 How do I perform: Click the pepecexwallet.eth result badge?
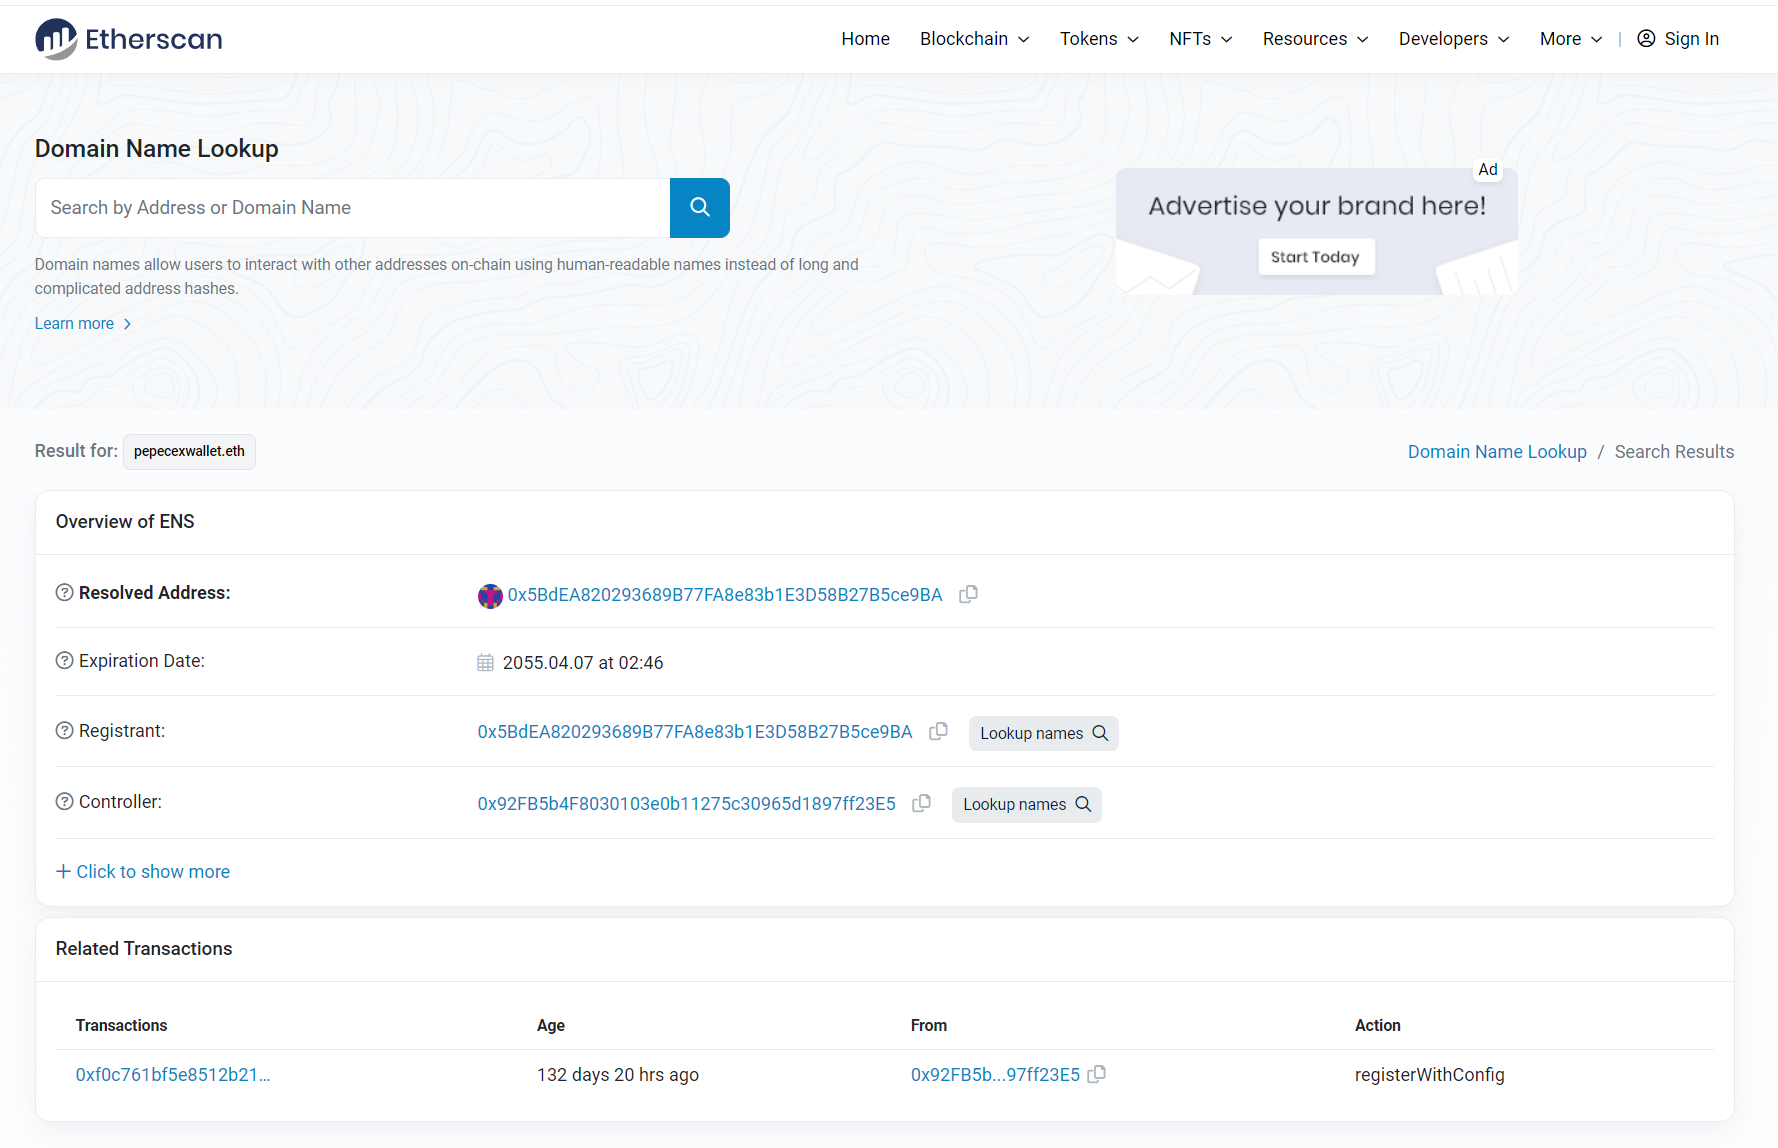click(189, 451)
